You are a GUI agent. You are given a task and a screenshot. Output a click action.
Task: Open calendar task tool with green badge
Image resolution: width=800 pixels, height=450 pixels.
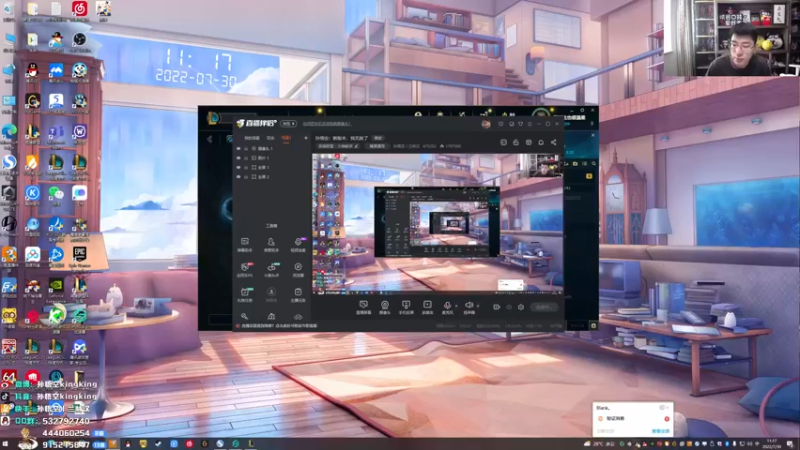pos(245,294)
